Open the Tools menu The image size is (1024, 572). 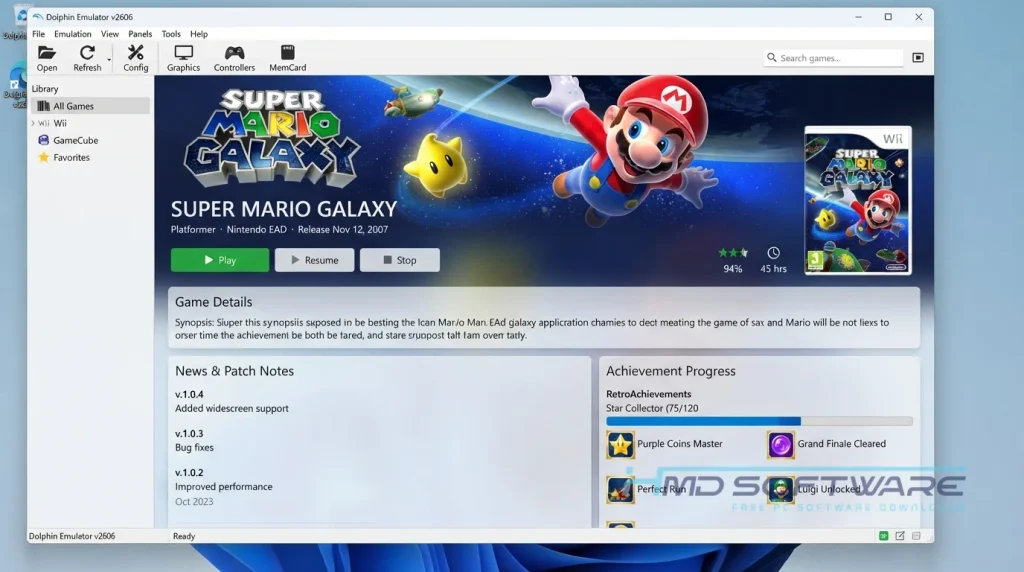pos(171,34)
